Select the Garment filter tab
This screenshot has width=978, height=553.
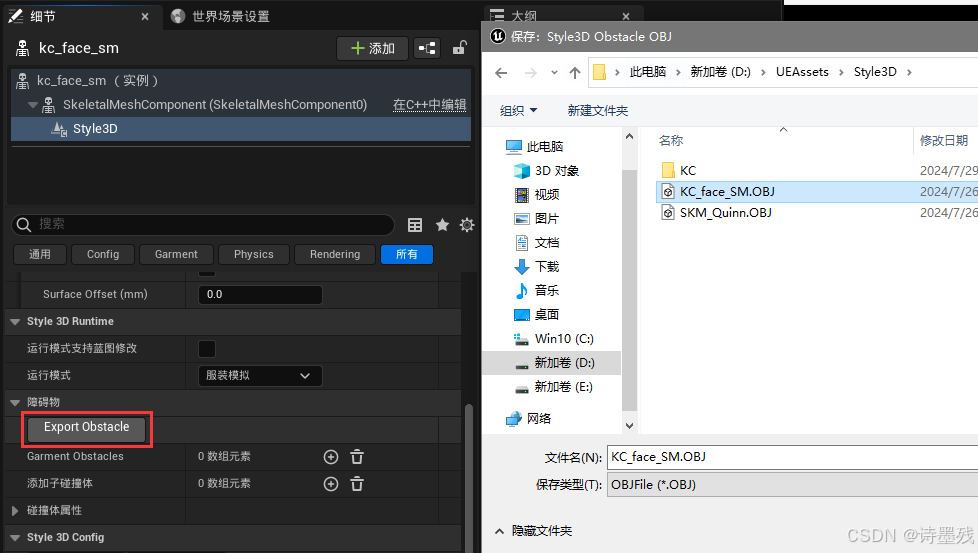click(x=176, y=254)
